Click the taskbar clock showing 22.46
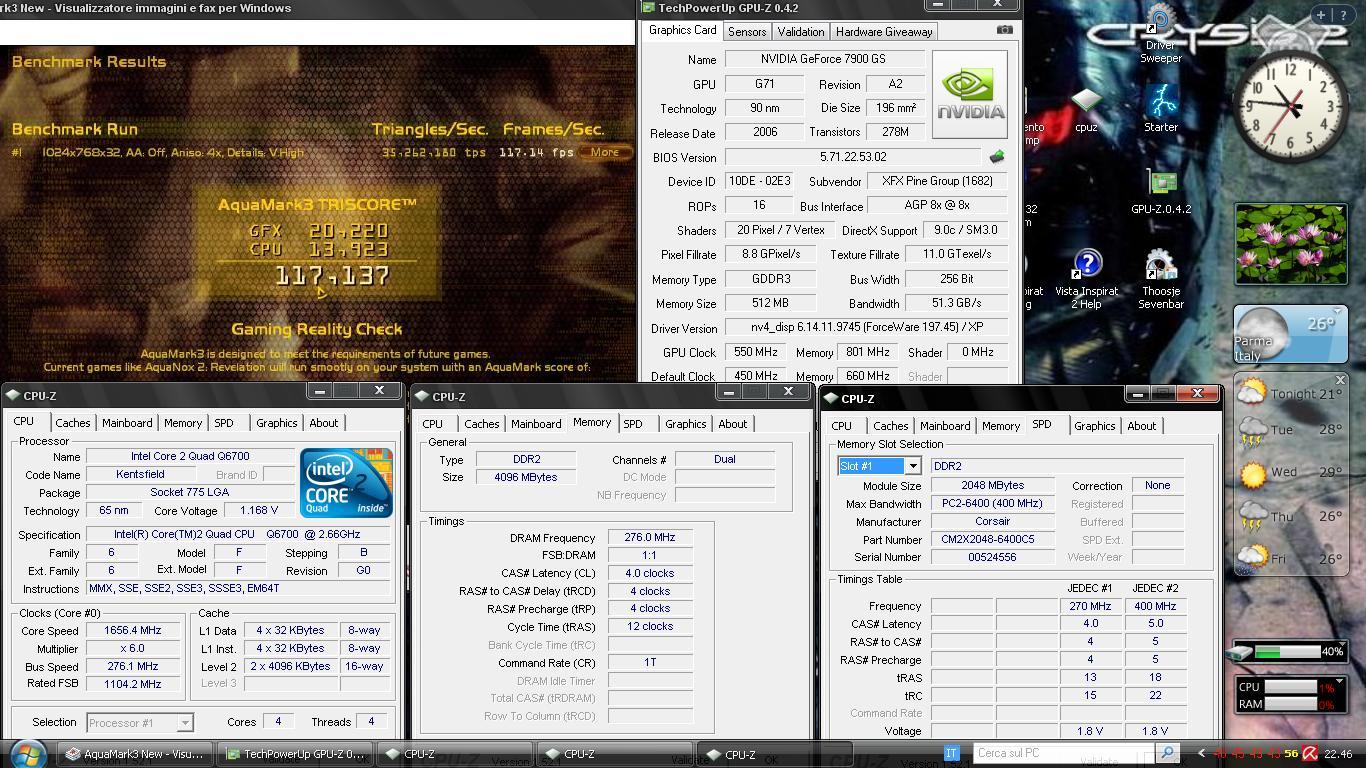The width and height of the screenshot is (1366, 768). [1338, 754]
